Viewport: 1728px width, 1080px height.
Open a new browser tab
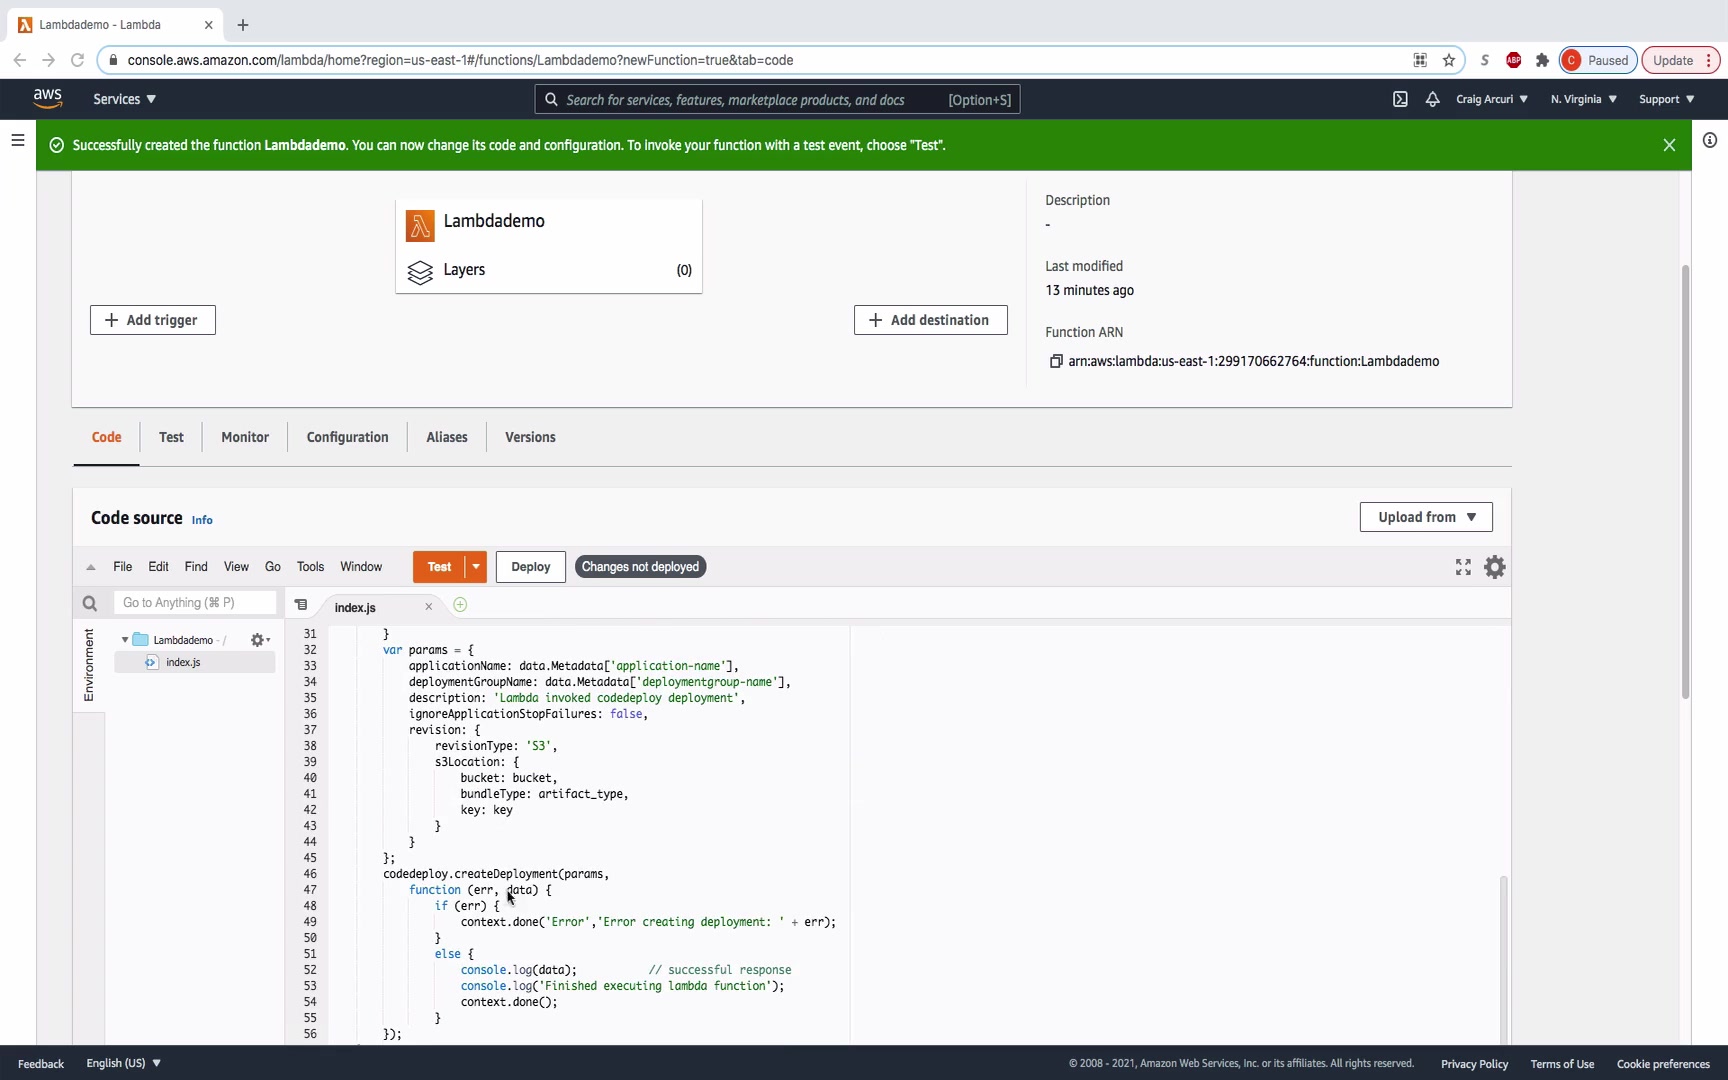[243, 25]
